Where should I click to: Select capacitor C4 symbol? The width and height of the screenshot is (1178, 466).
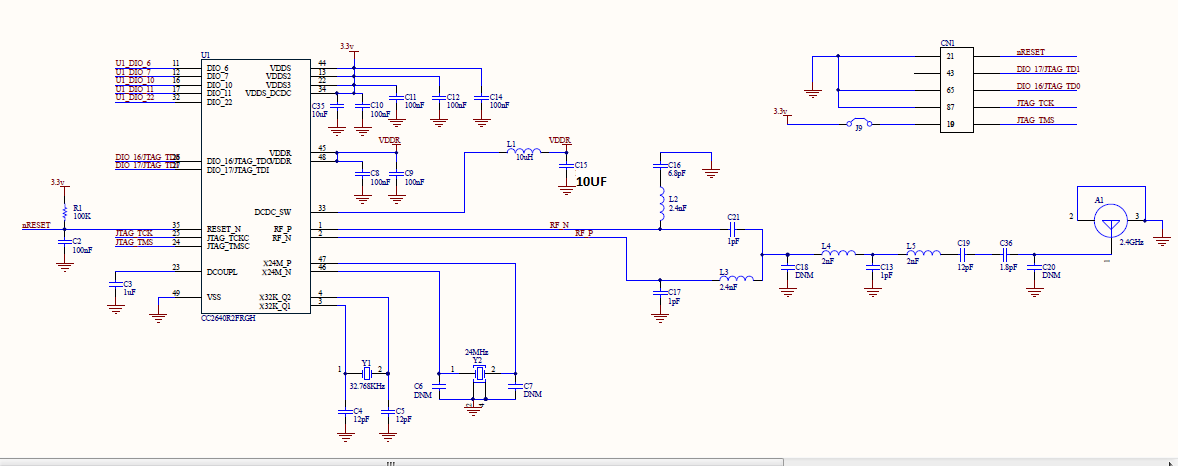345,411
